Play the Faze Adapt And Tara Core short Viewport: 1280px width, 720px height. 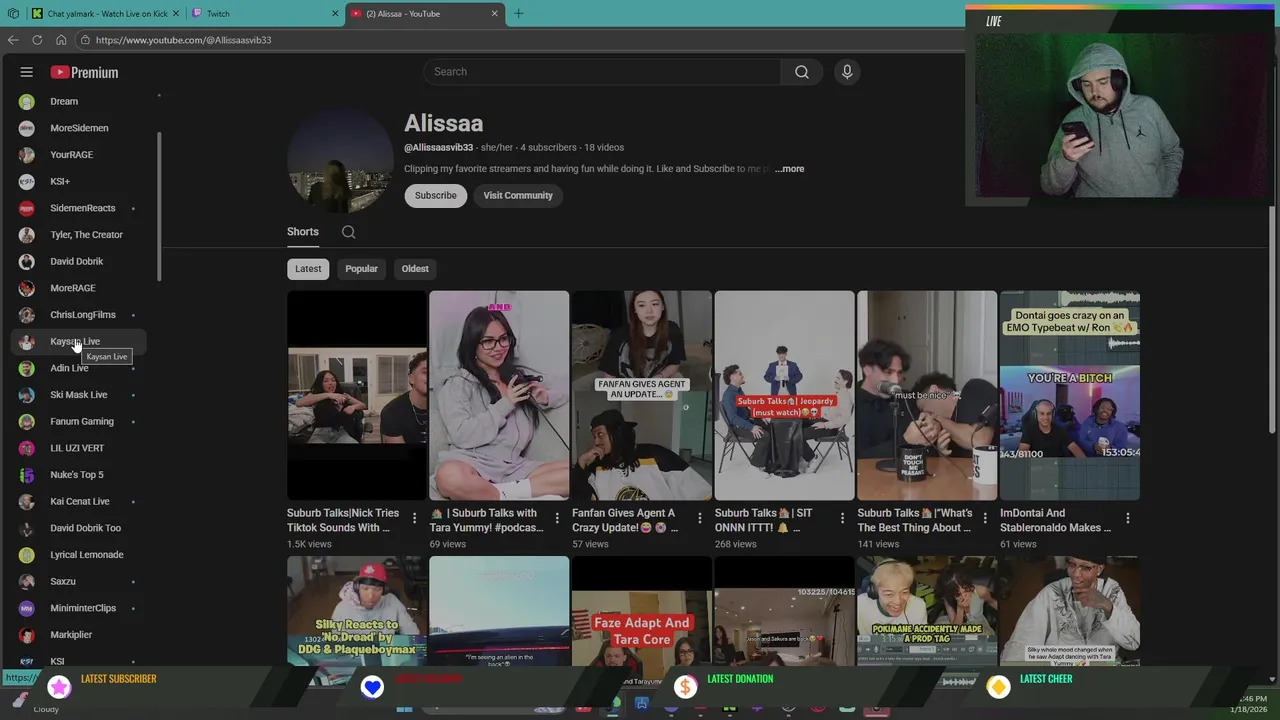coord(642,611)
